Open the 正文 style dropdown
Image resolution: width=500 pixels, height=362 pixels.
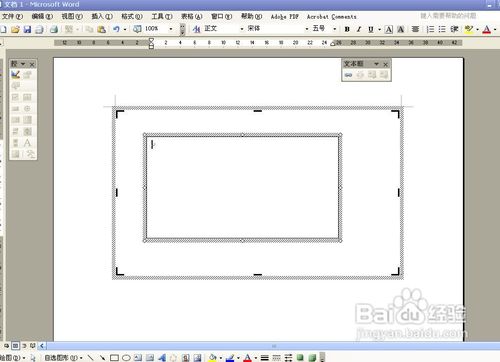click(x=242, y=29)
